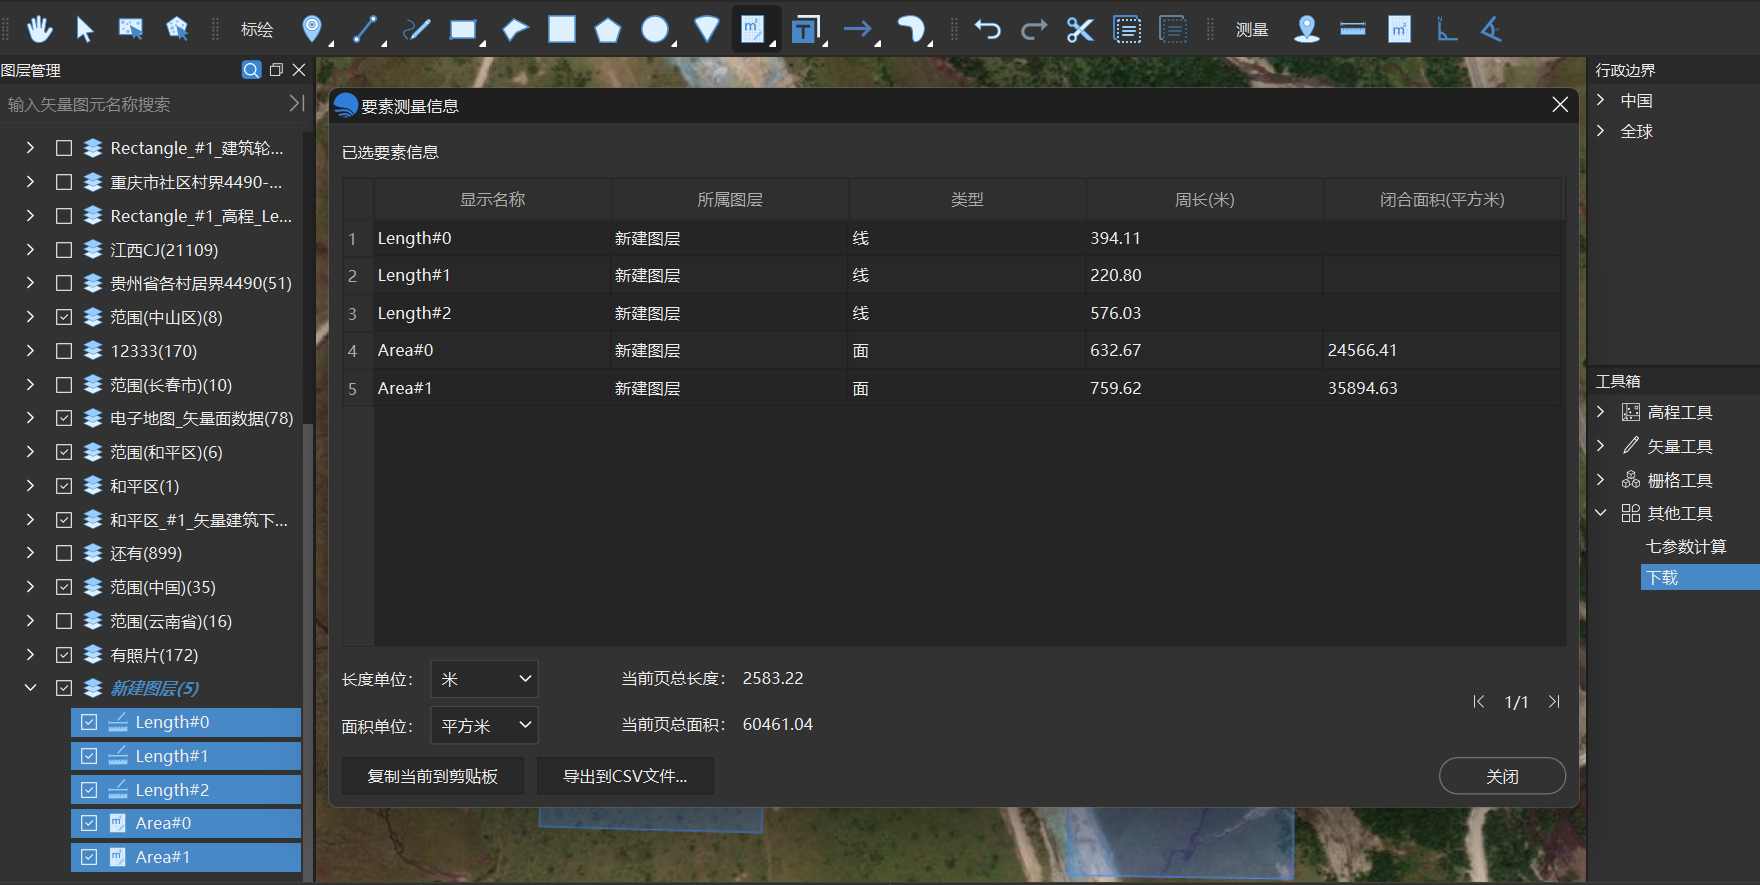Select Length#2 in layer tree
The image size is (1760, 885).
click(186, 790)
